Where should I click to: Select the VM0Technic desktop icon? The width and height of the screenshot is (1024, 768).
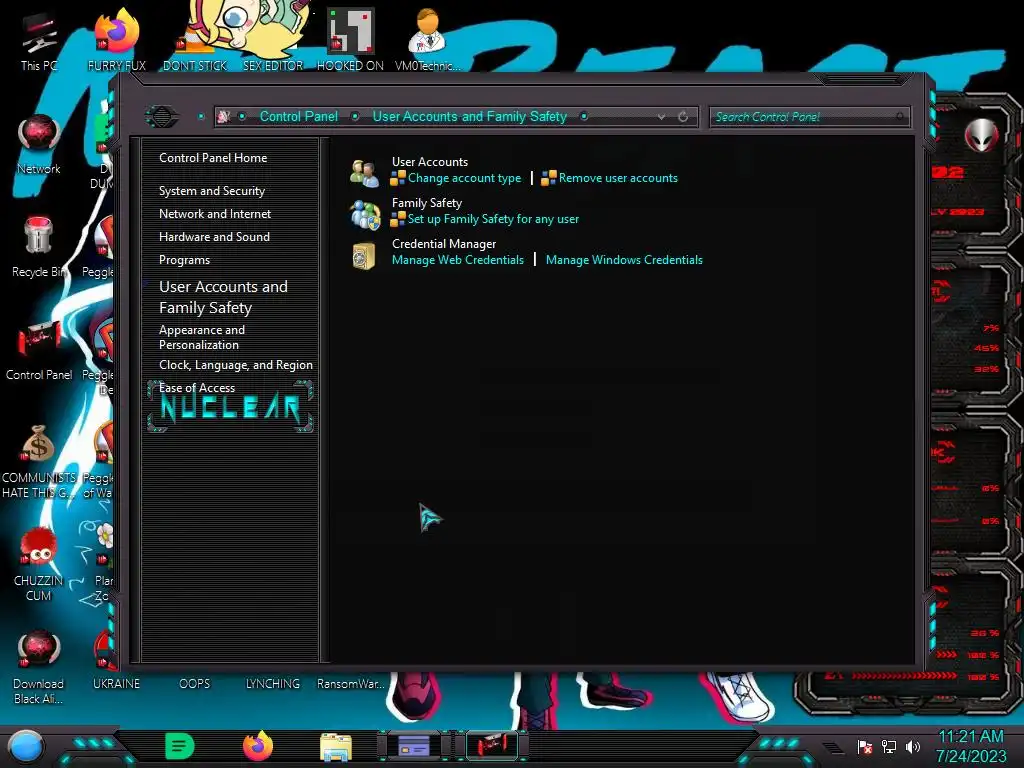pos(427,40)
